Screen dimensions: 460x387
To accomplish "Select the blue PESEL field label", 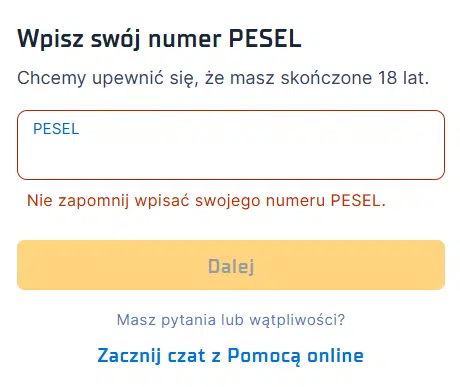I will point(56,129).
